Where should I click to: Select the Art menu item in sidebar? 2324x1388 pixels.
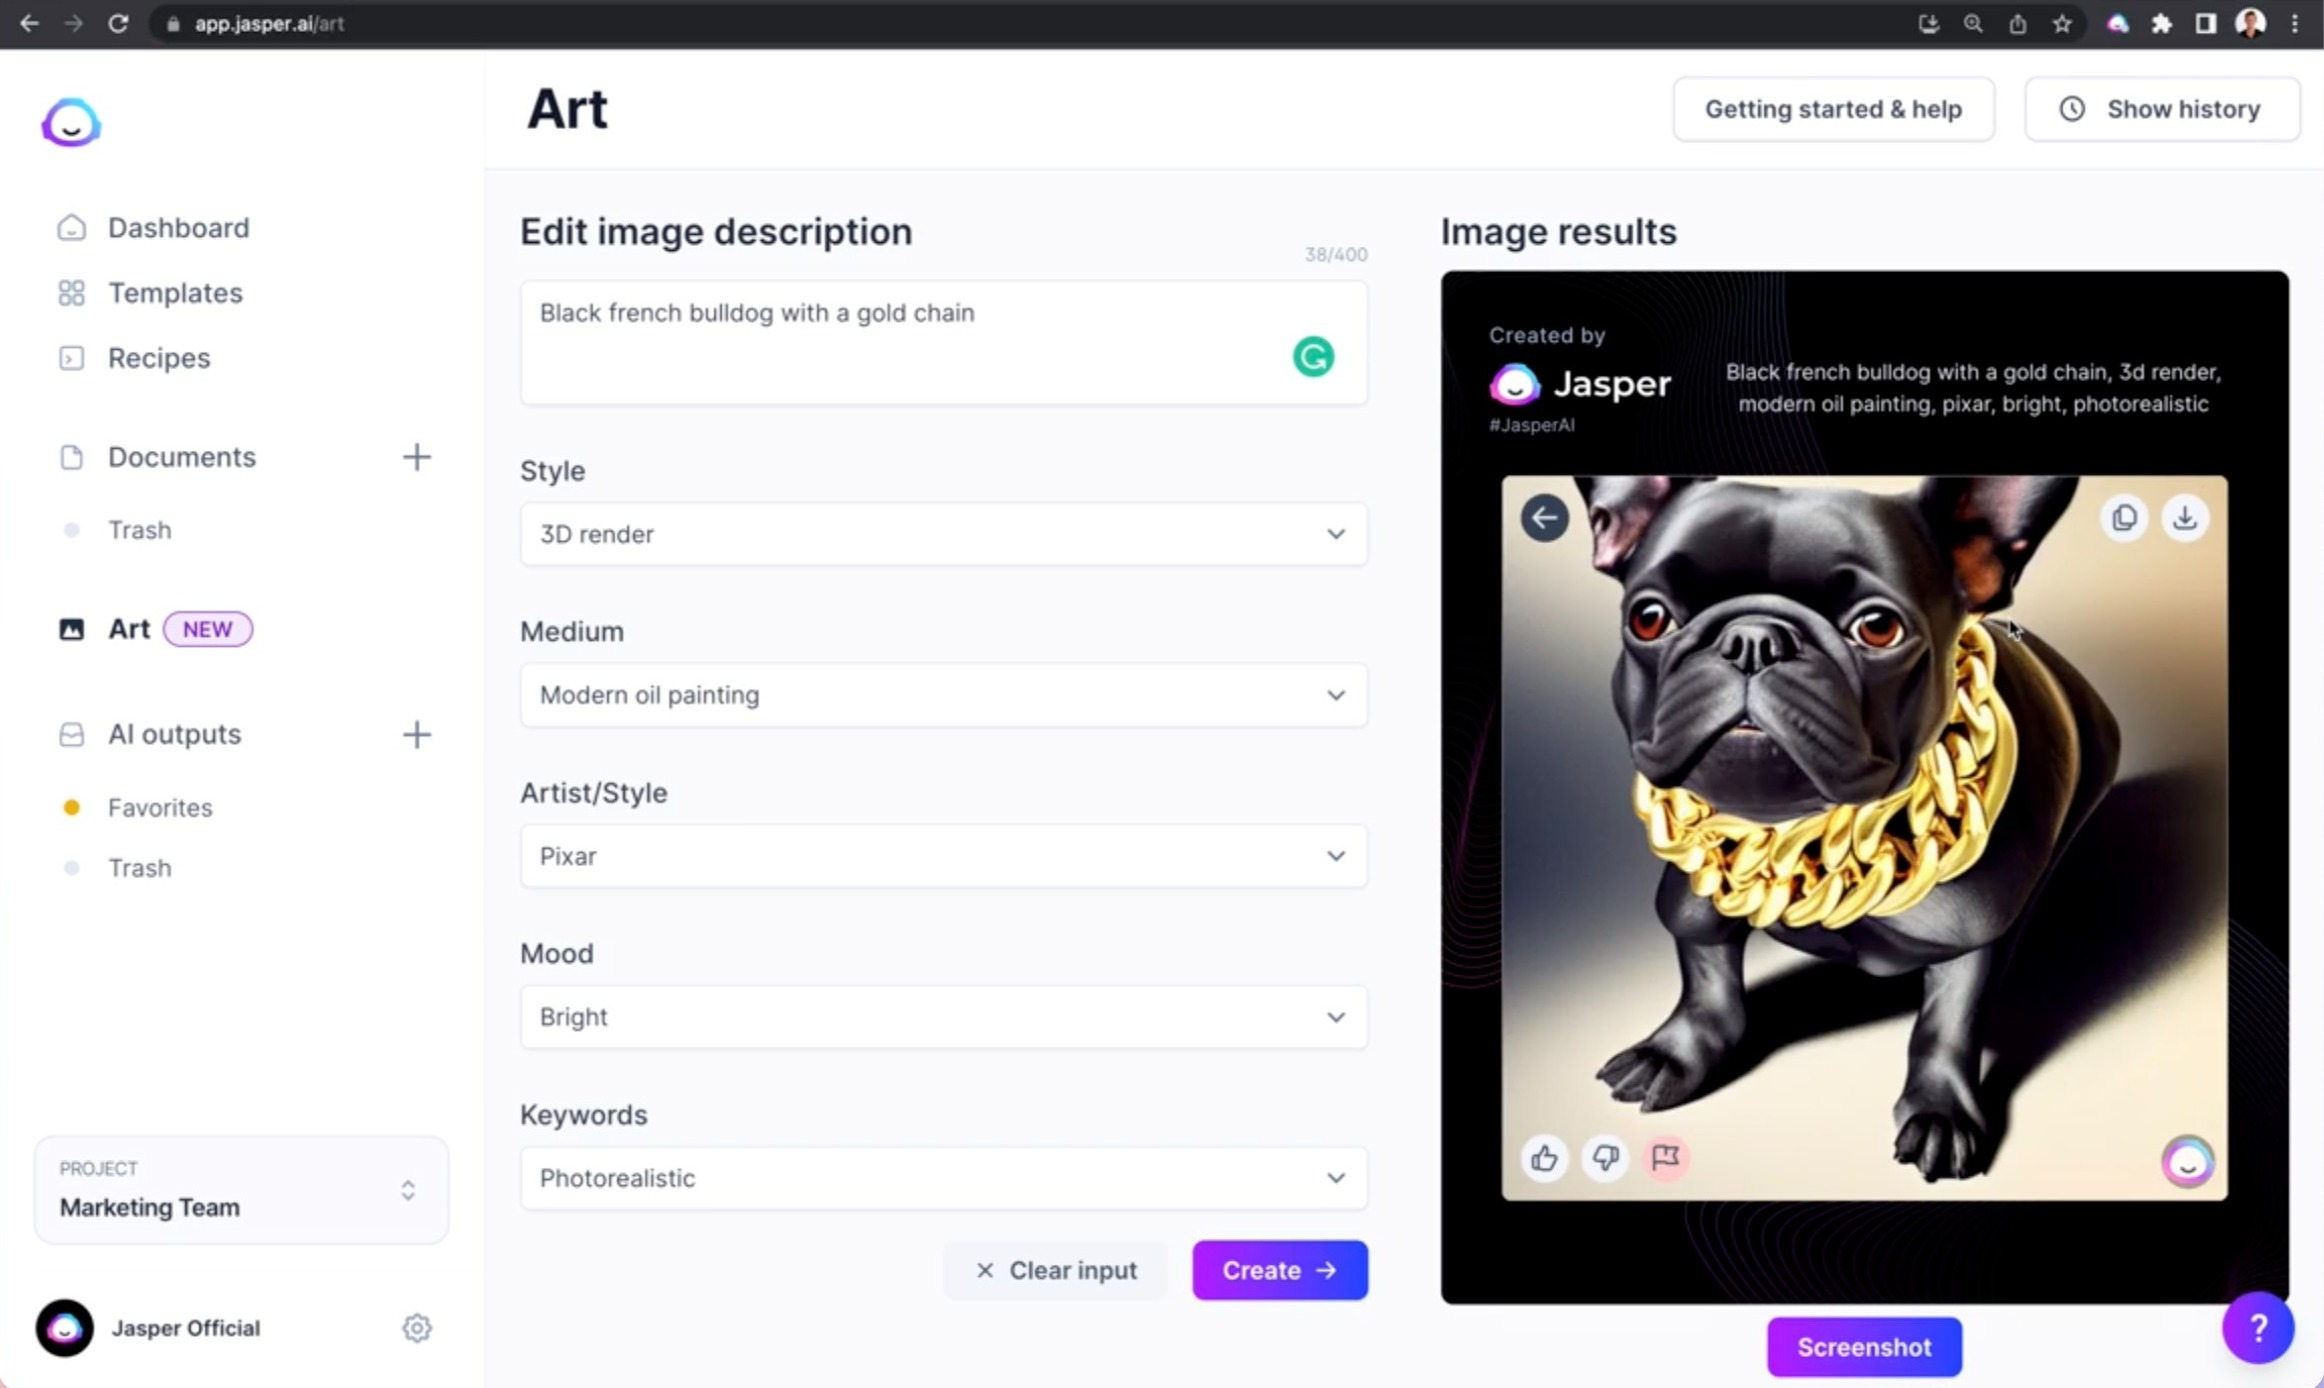(127, 628)
